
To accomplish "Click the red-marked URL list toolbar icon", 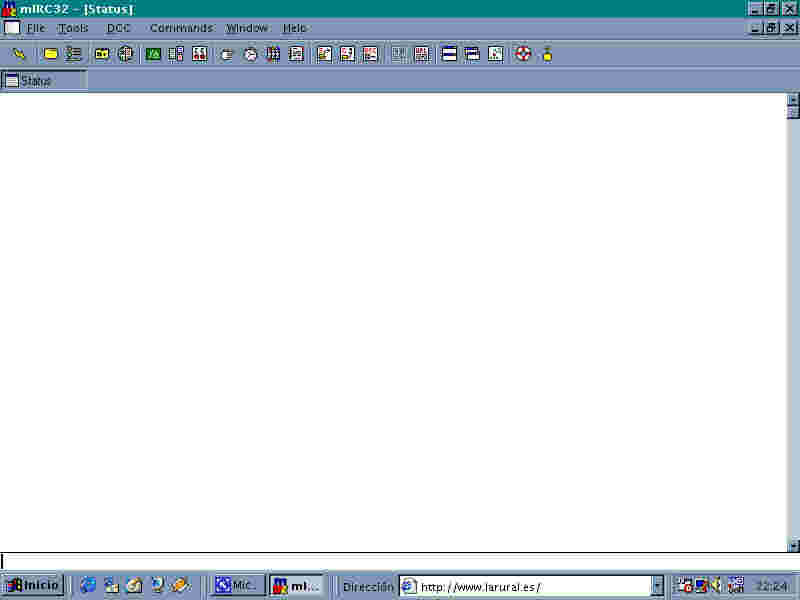I will 422,54.
